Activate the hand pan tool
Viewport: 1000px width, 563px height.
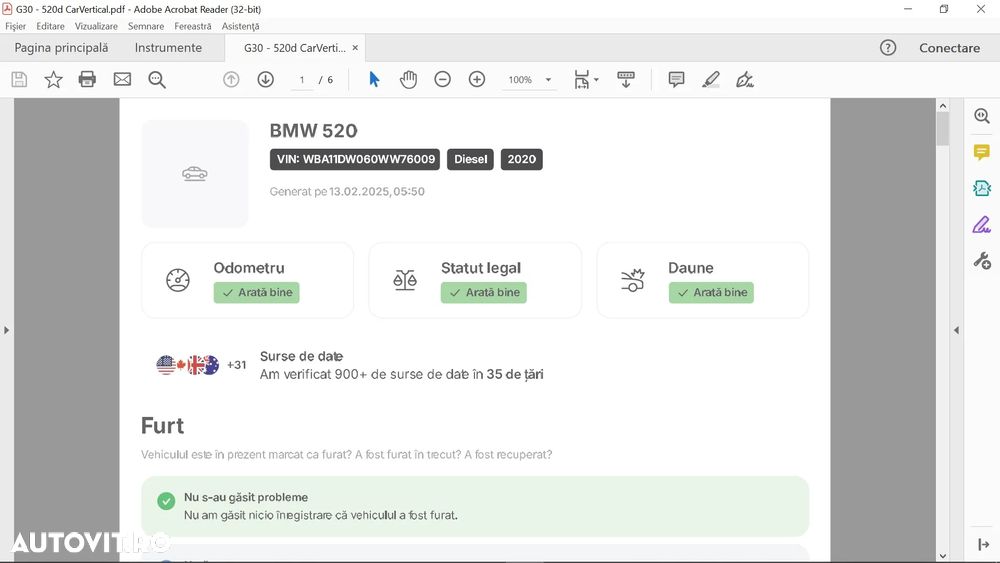[x=408, y=80]
